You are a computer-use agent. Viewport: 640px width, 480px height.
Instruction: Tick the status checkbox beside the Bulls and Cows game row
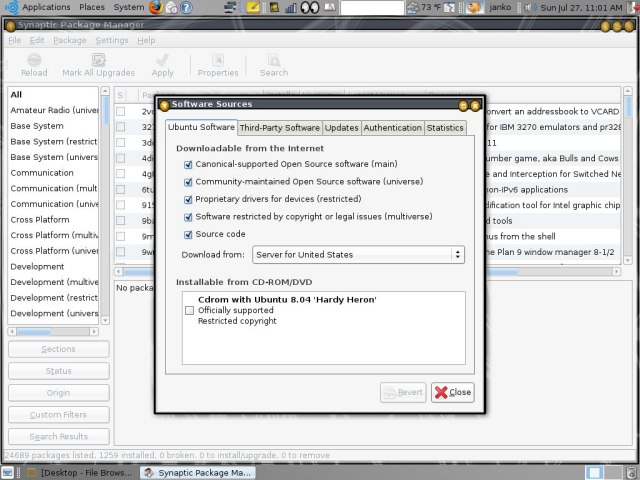tap(120, 158)
